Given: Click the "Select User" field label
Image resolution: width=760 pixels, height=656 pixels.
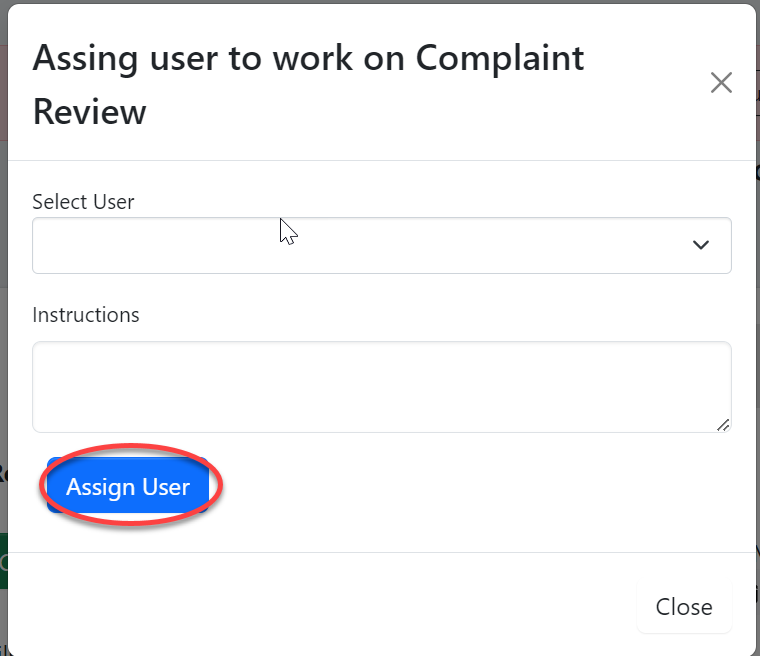Looking at the screenshot, I should tap(83, 201).
